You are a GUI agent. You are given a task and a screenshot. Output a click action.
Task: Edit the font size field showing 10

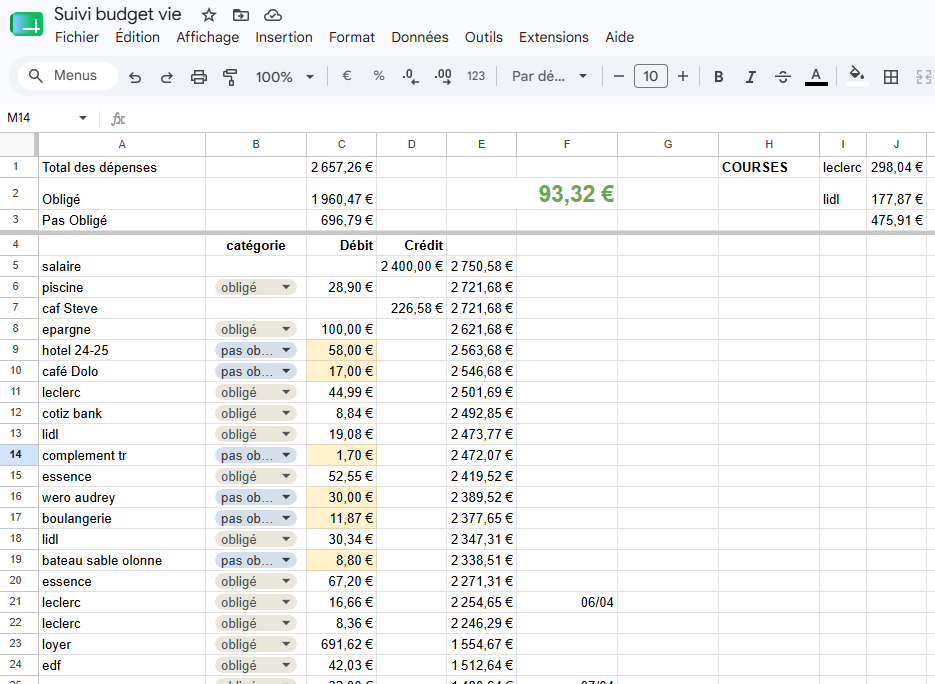pos(651,76)
